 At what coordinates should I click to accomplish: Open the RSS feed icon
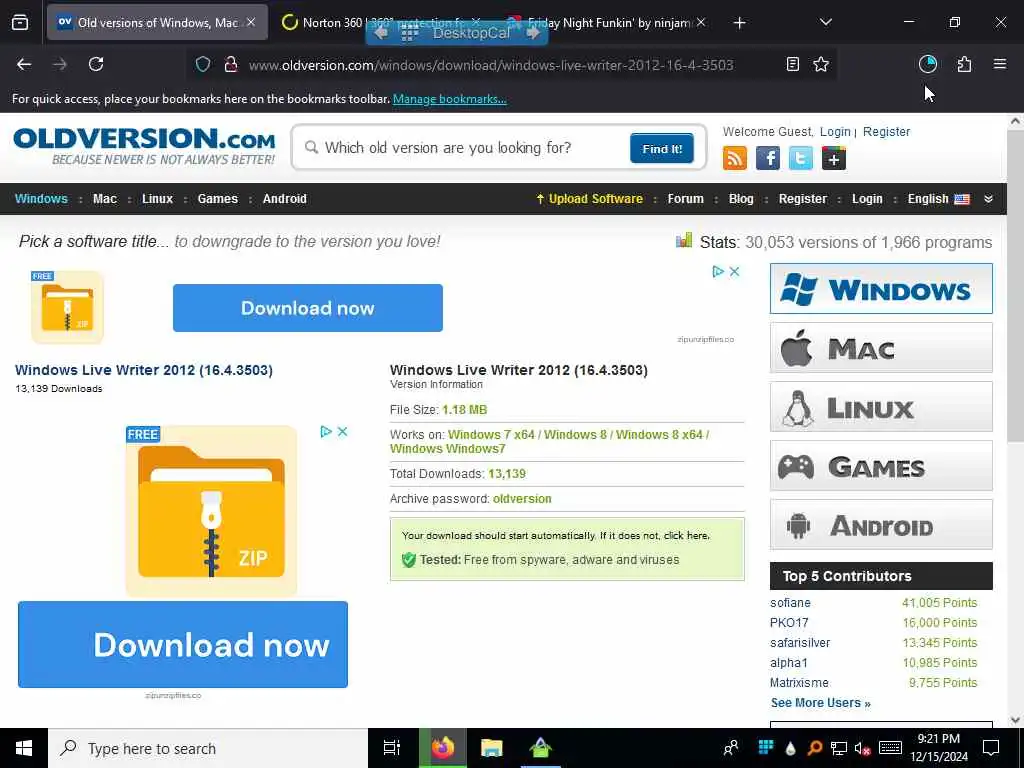pyautogui.click(x=735, y=158)
